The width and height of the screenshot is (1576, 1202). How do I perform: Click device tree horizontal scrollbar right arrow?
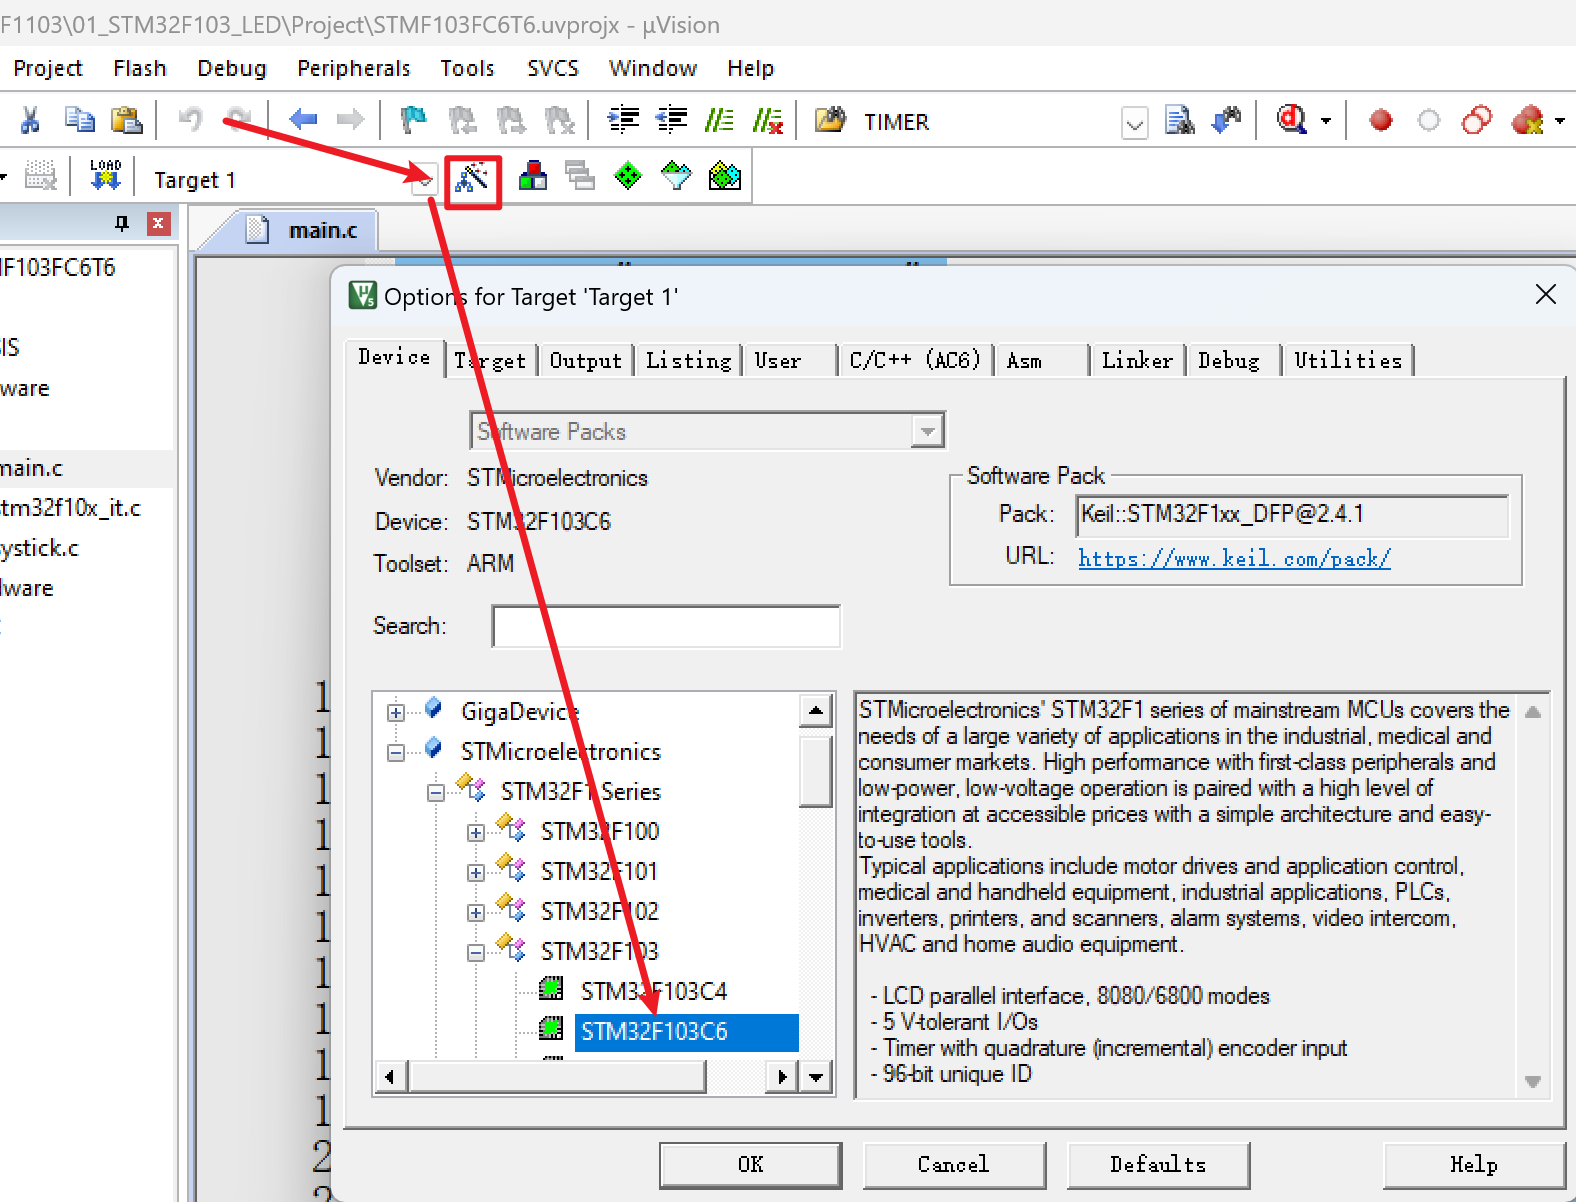pos(782,1076)
